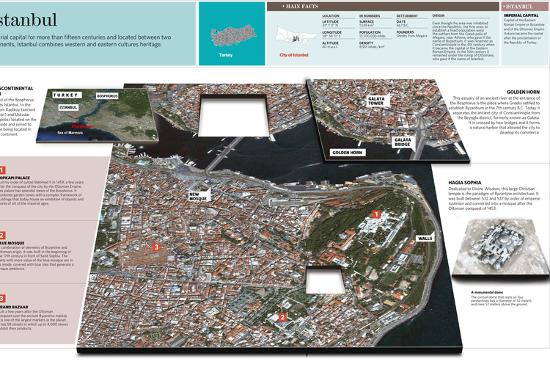The image size is (550, 367).
Task: Click the Walls label on map
Action: (x=425, y=238)
